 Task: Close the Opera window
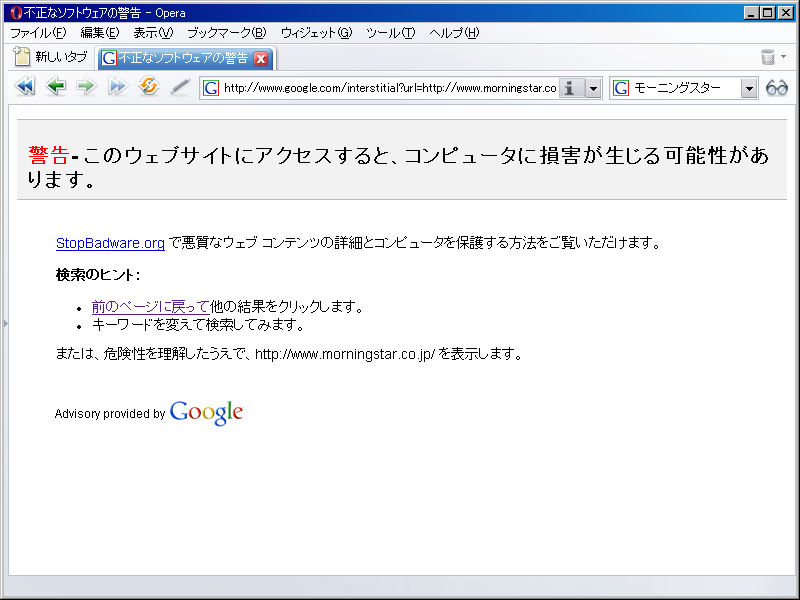[786, 13]
